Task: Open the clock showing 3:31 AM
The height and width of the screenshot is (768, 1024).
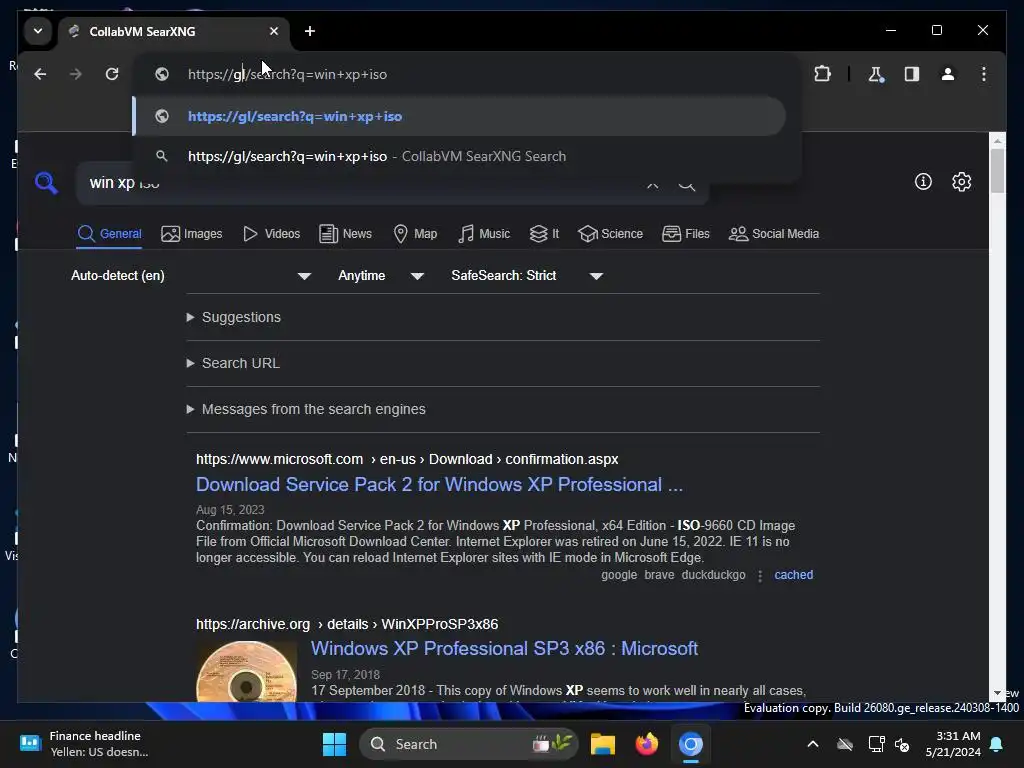Action: 953,744
